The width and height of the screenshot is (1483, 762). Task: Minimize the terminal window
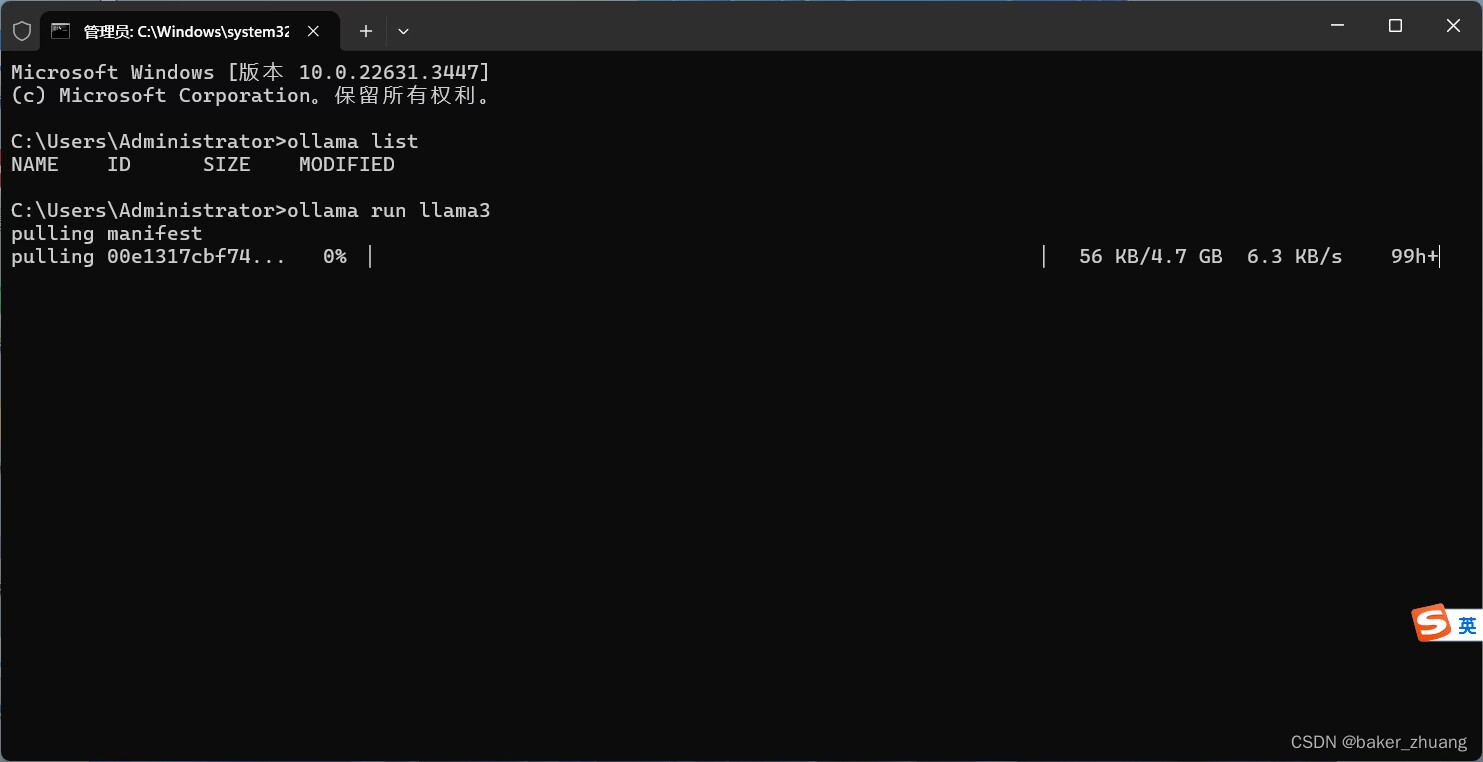click(x=1337, y=26)
